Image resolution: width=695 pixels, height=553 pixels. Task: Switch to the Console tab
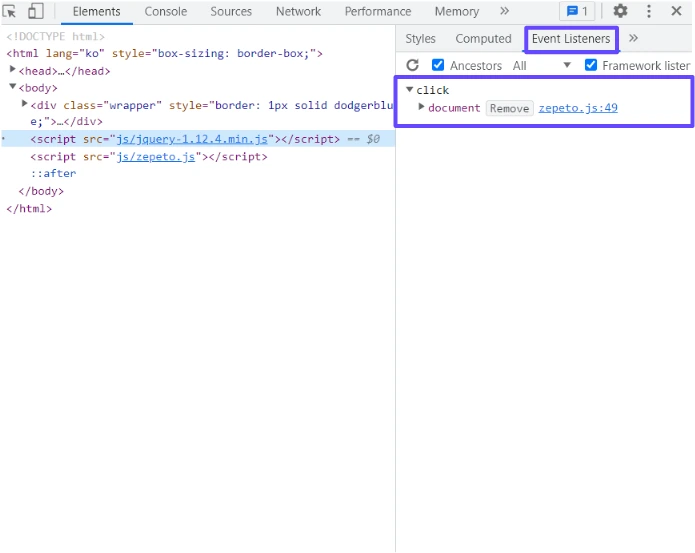165,12
